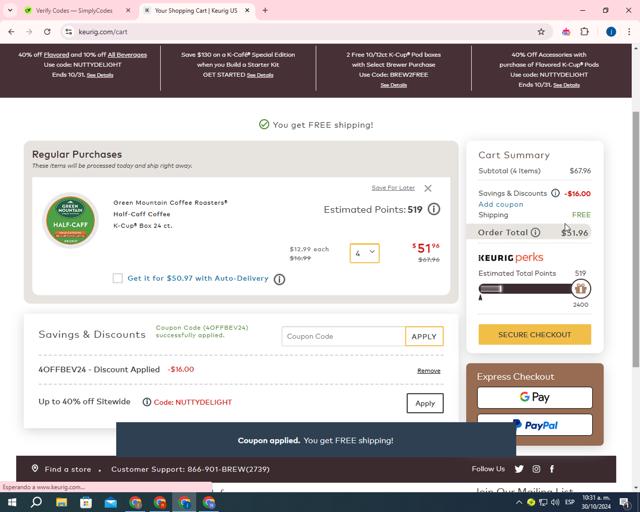The width and height of the screenshot is (640, 512).
Task: Open K-Café Starter Kit See Details link
Action: 260,75
